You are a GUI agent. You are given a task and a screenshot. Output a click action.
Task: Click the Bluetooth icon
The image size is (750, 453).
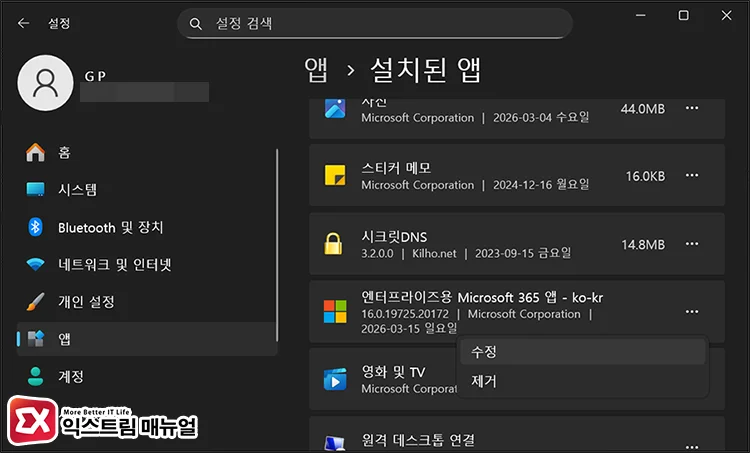pyautogui.click(x=35, y=227)
